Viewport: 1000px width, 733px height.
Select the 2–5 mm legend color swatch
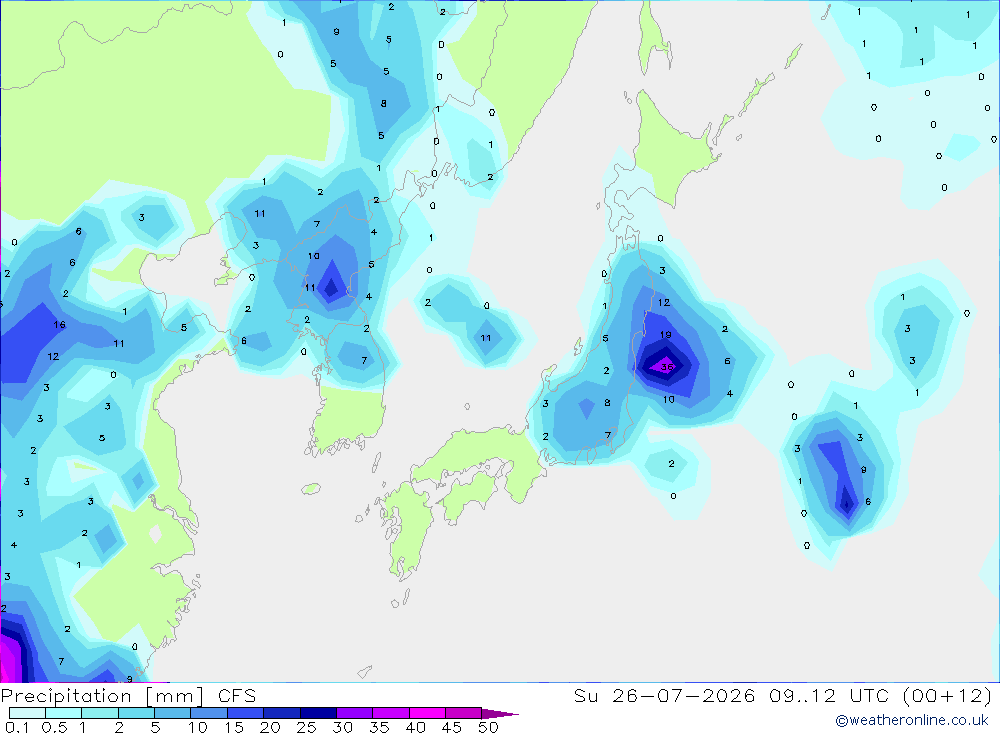(136, 713)
